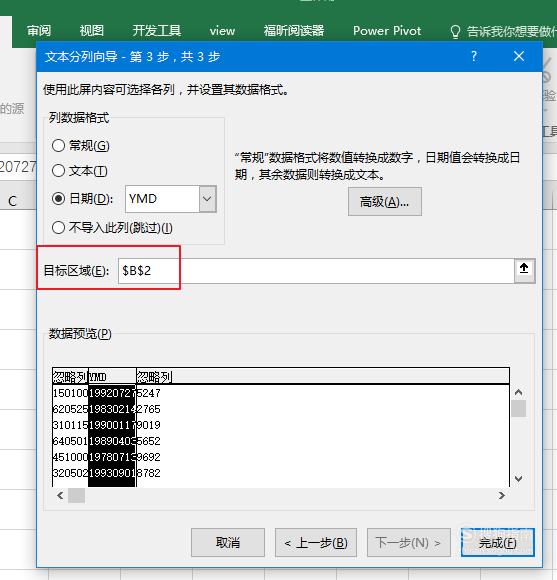Open the 视图 view ribbon tab
The width and height of the screenshot is (557, 580).
click(x=92, y=30)
